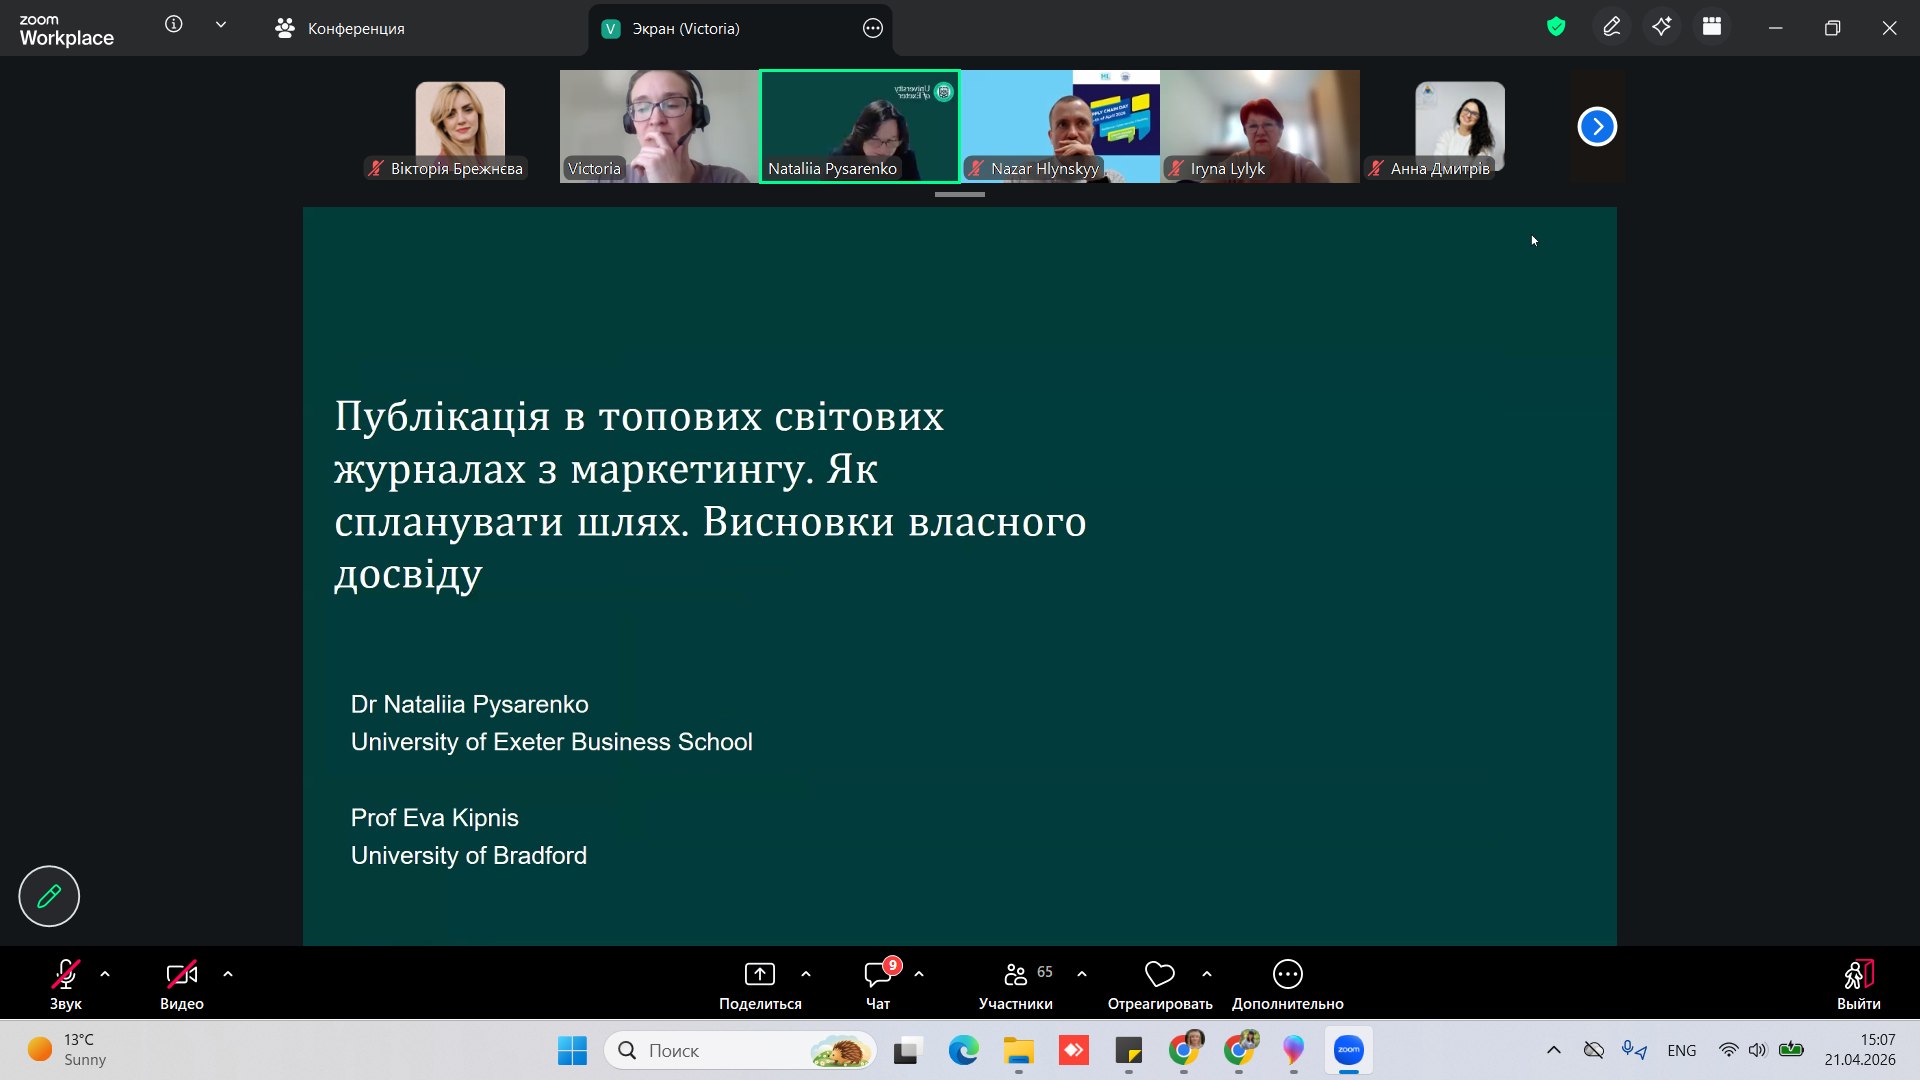Click the Share screen icon
1920x1080 pixels.
[x=759, y=974]
